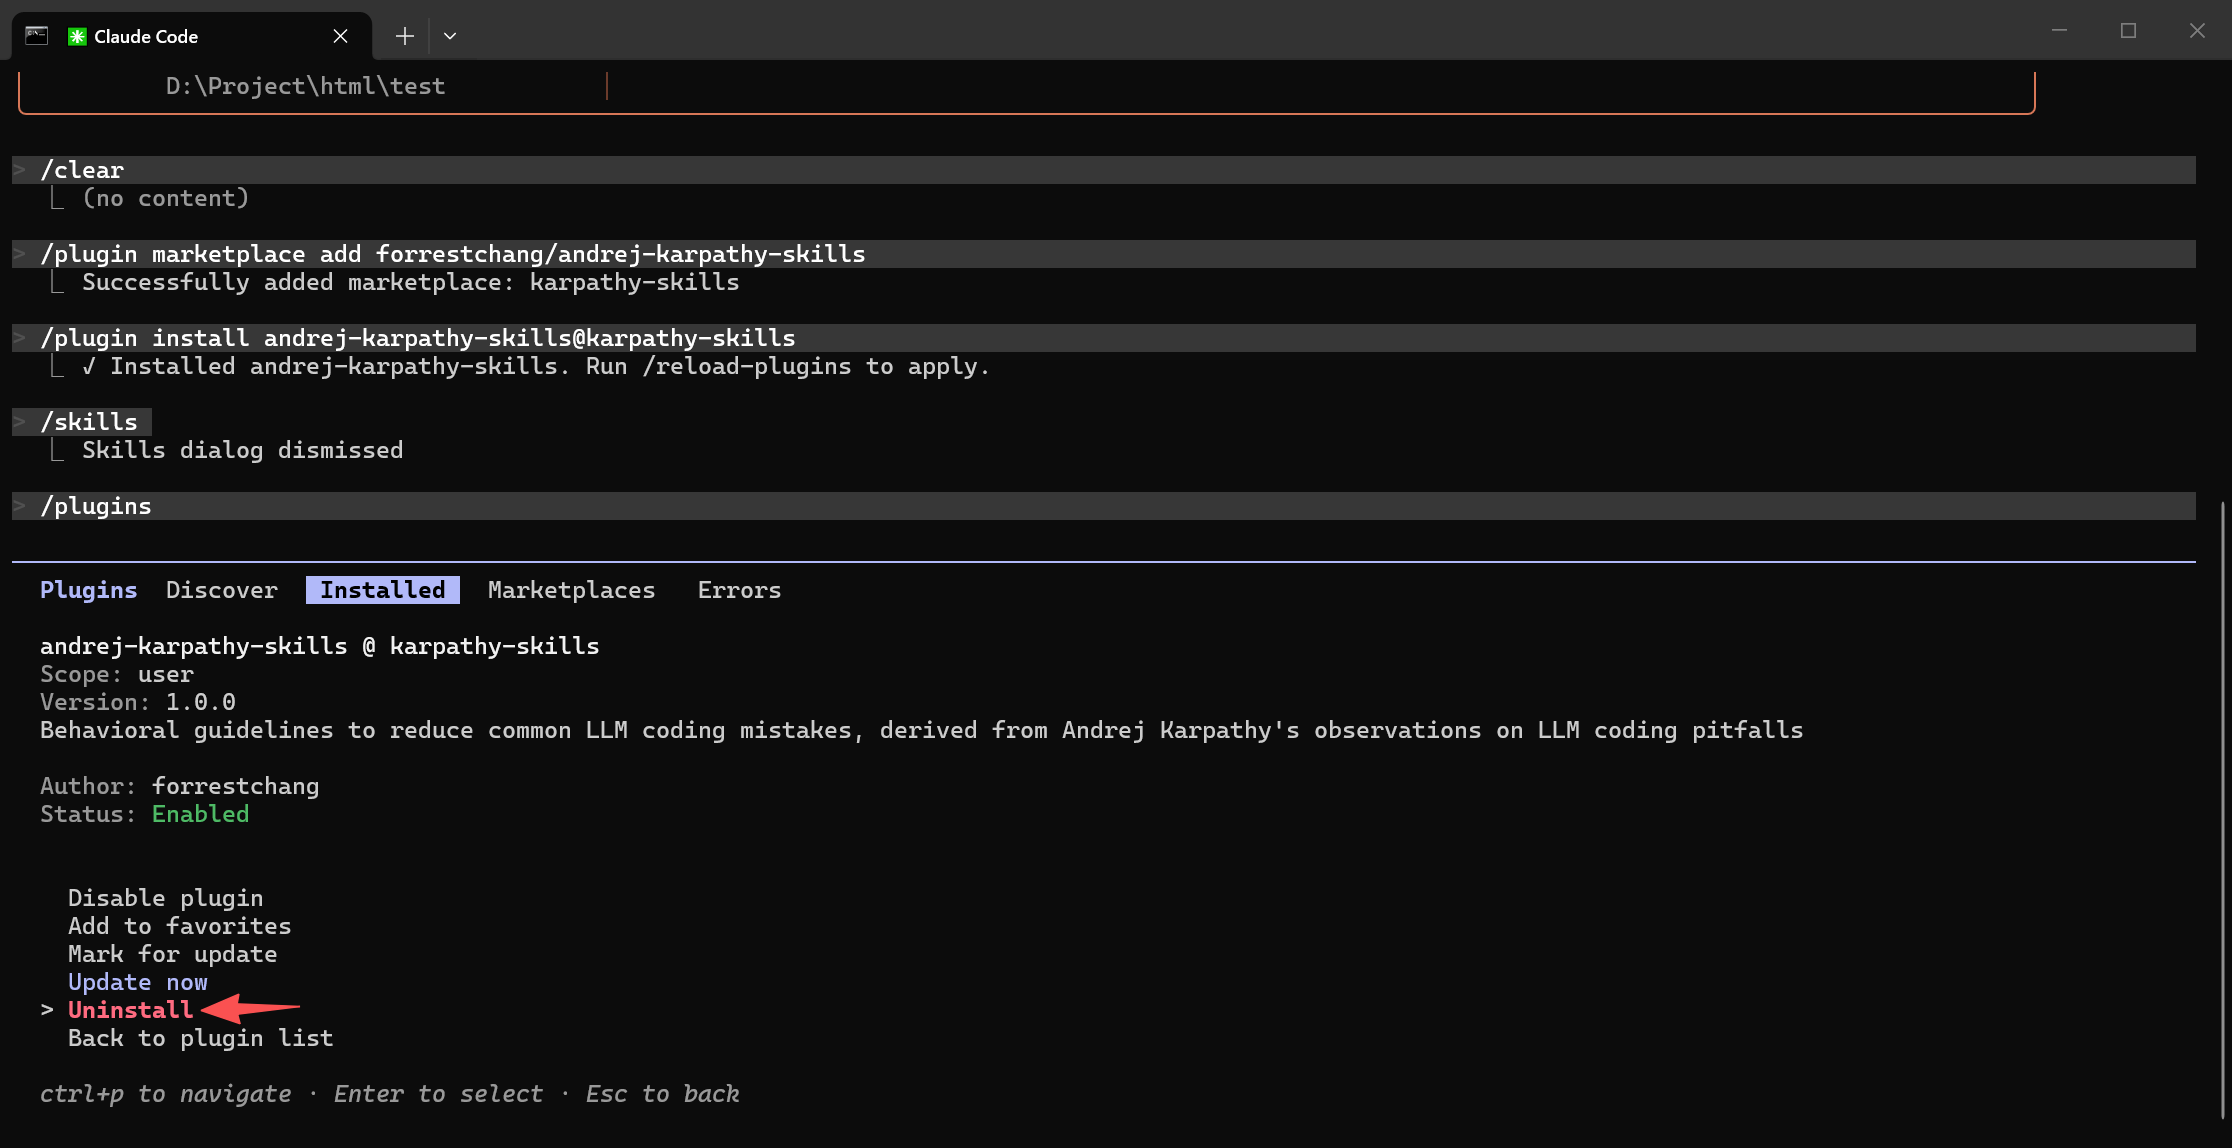Choose Add to favorites
The height and width of the screenshot is (1148, 2232).
coord(180,926)
